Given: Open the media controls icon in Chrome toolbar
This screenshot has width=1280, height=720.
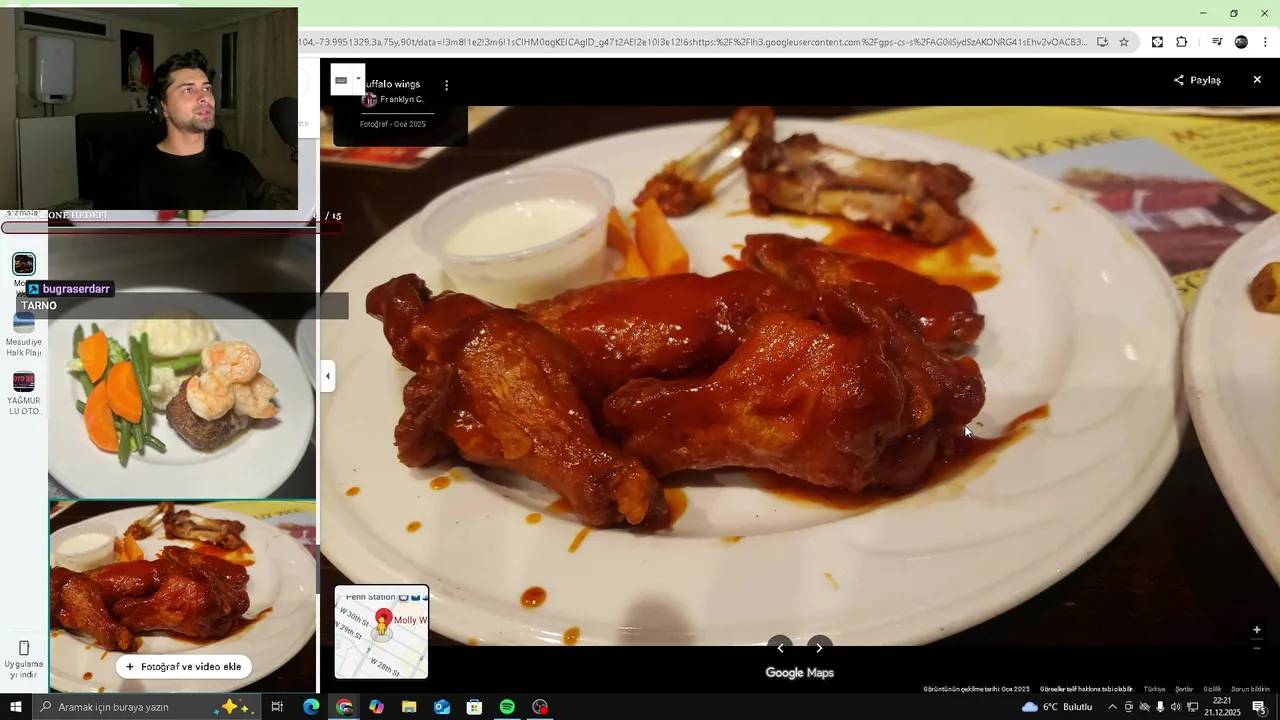Looking at the screenshot, I should 1217,42.
